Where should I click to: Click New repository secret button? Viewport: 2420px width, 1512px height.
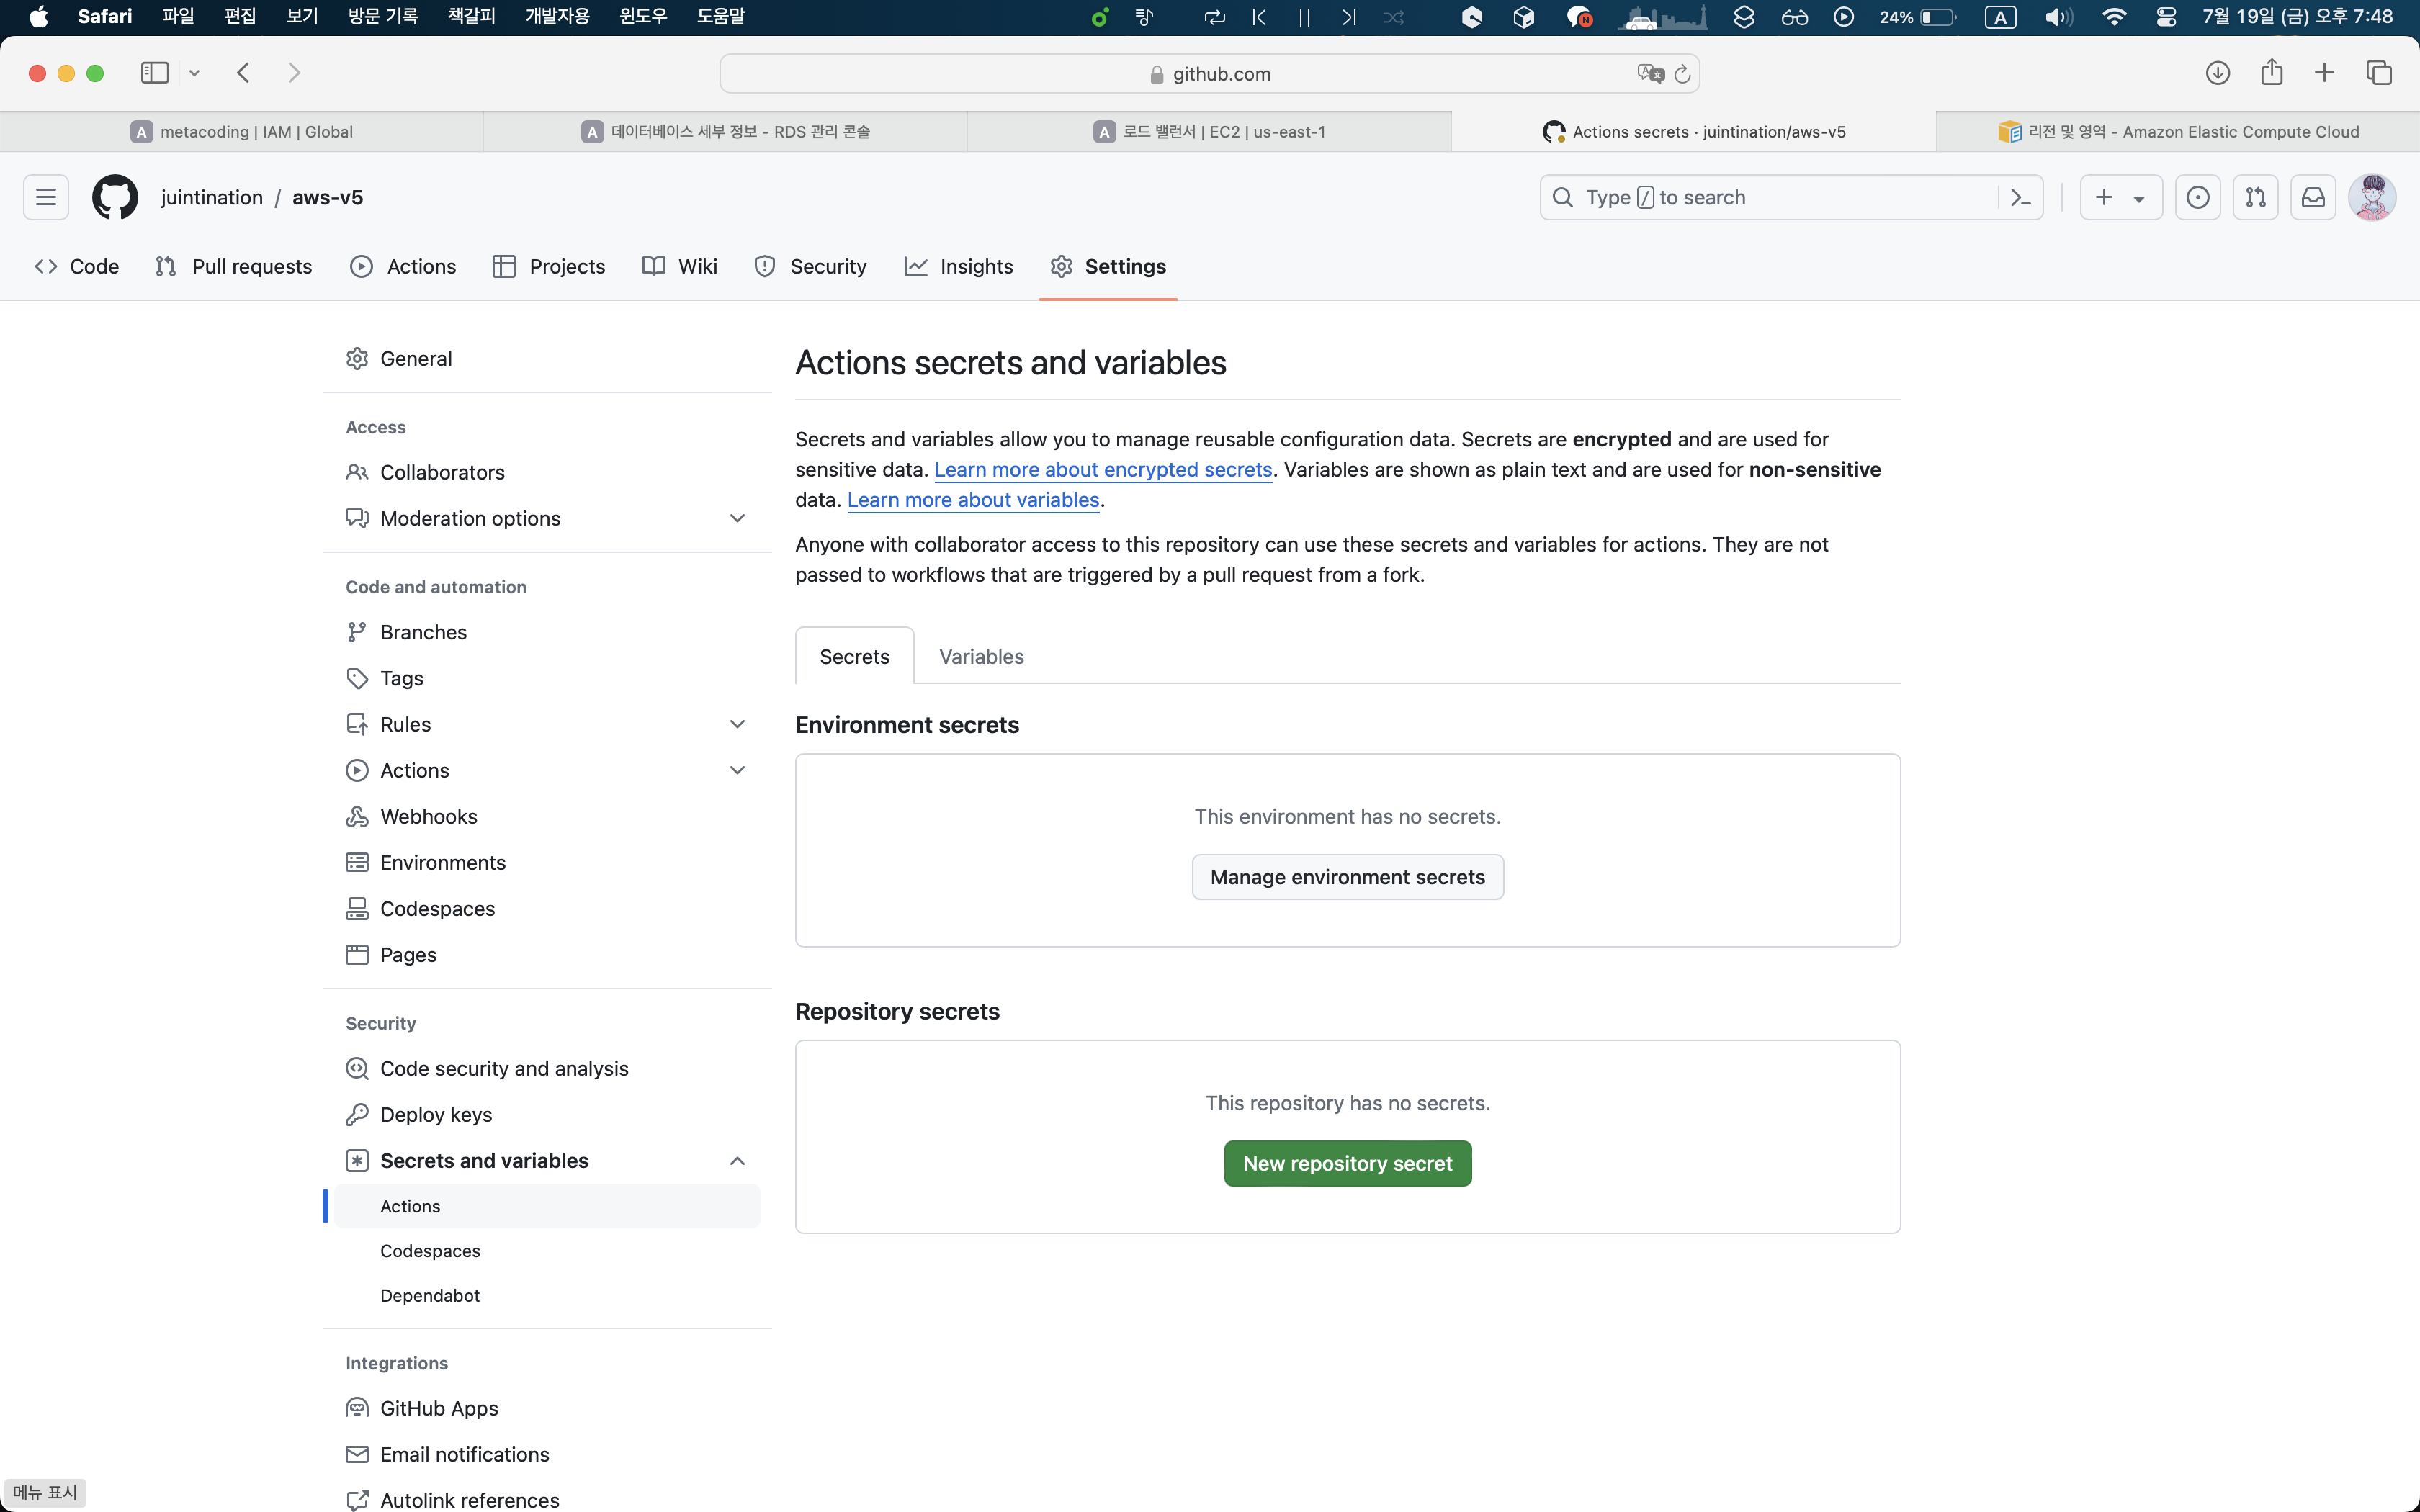point(1347,1163)
